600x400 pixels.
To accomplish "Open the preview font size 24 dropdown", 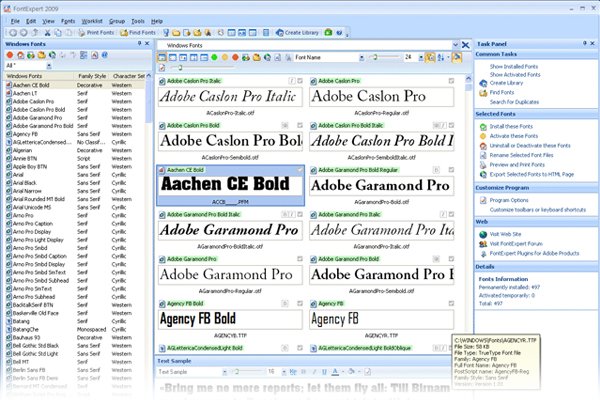I will [x=420, y=59].
